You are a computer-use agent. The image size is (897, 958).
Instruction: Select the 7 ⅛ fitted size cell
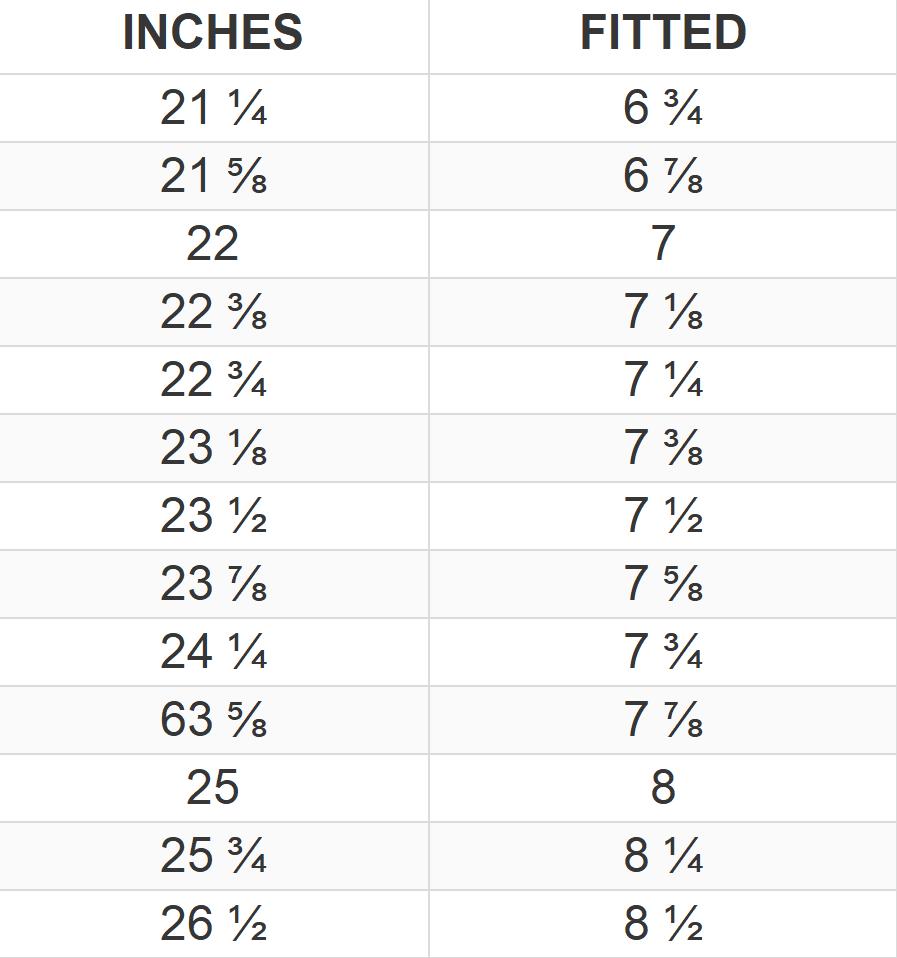[663, 312]
